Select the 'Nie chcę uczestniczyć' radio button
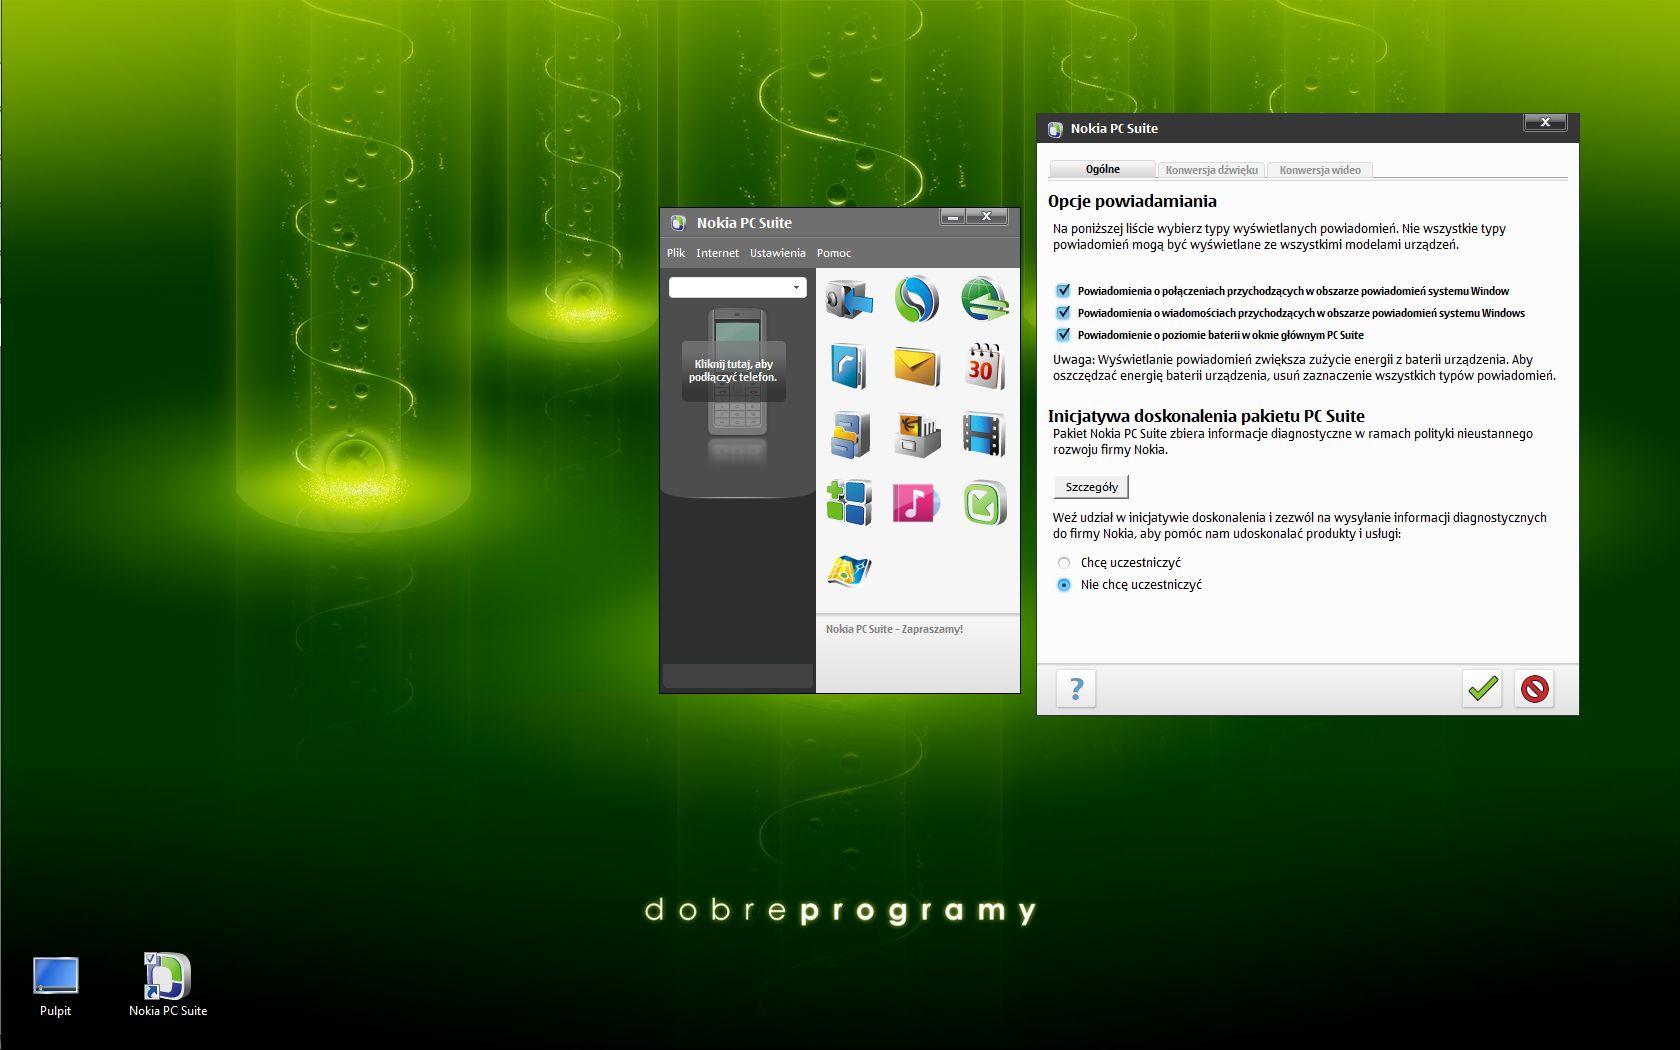This screenshot has width=1680, height=1050. point(1064,585)
